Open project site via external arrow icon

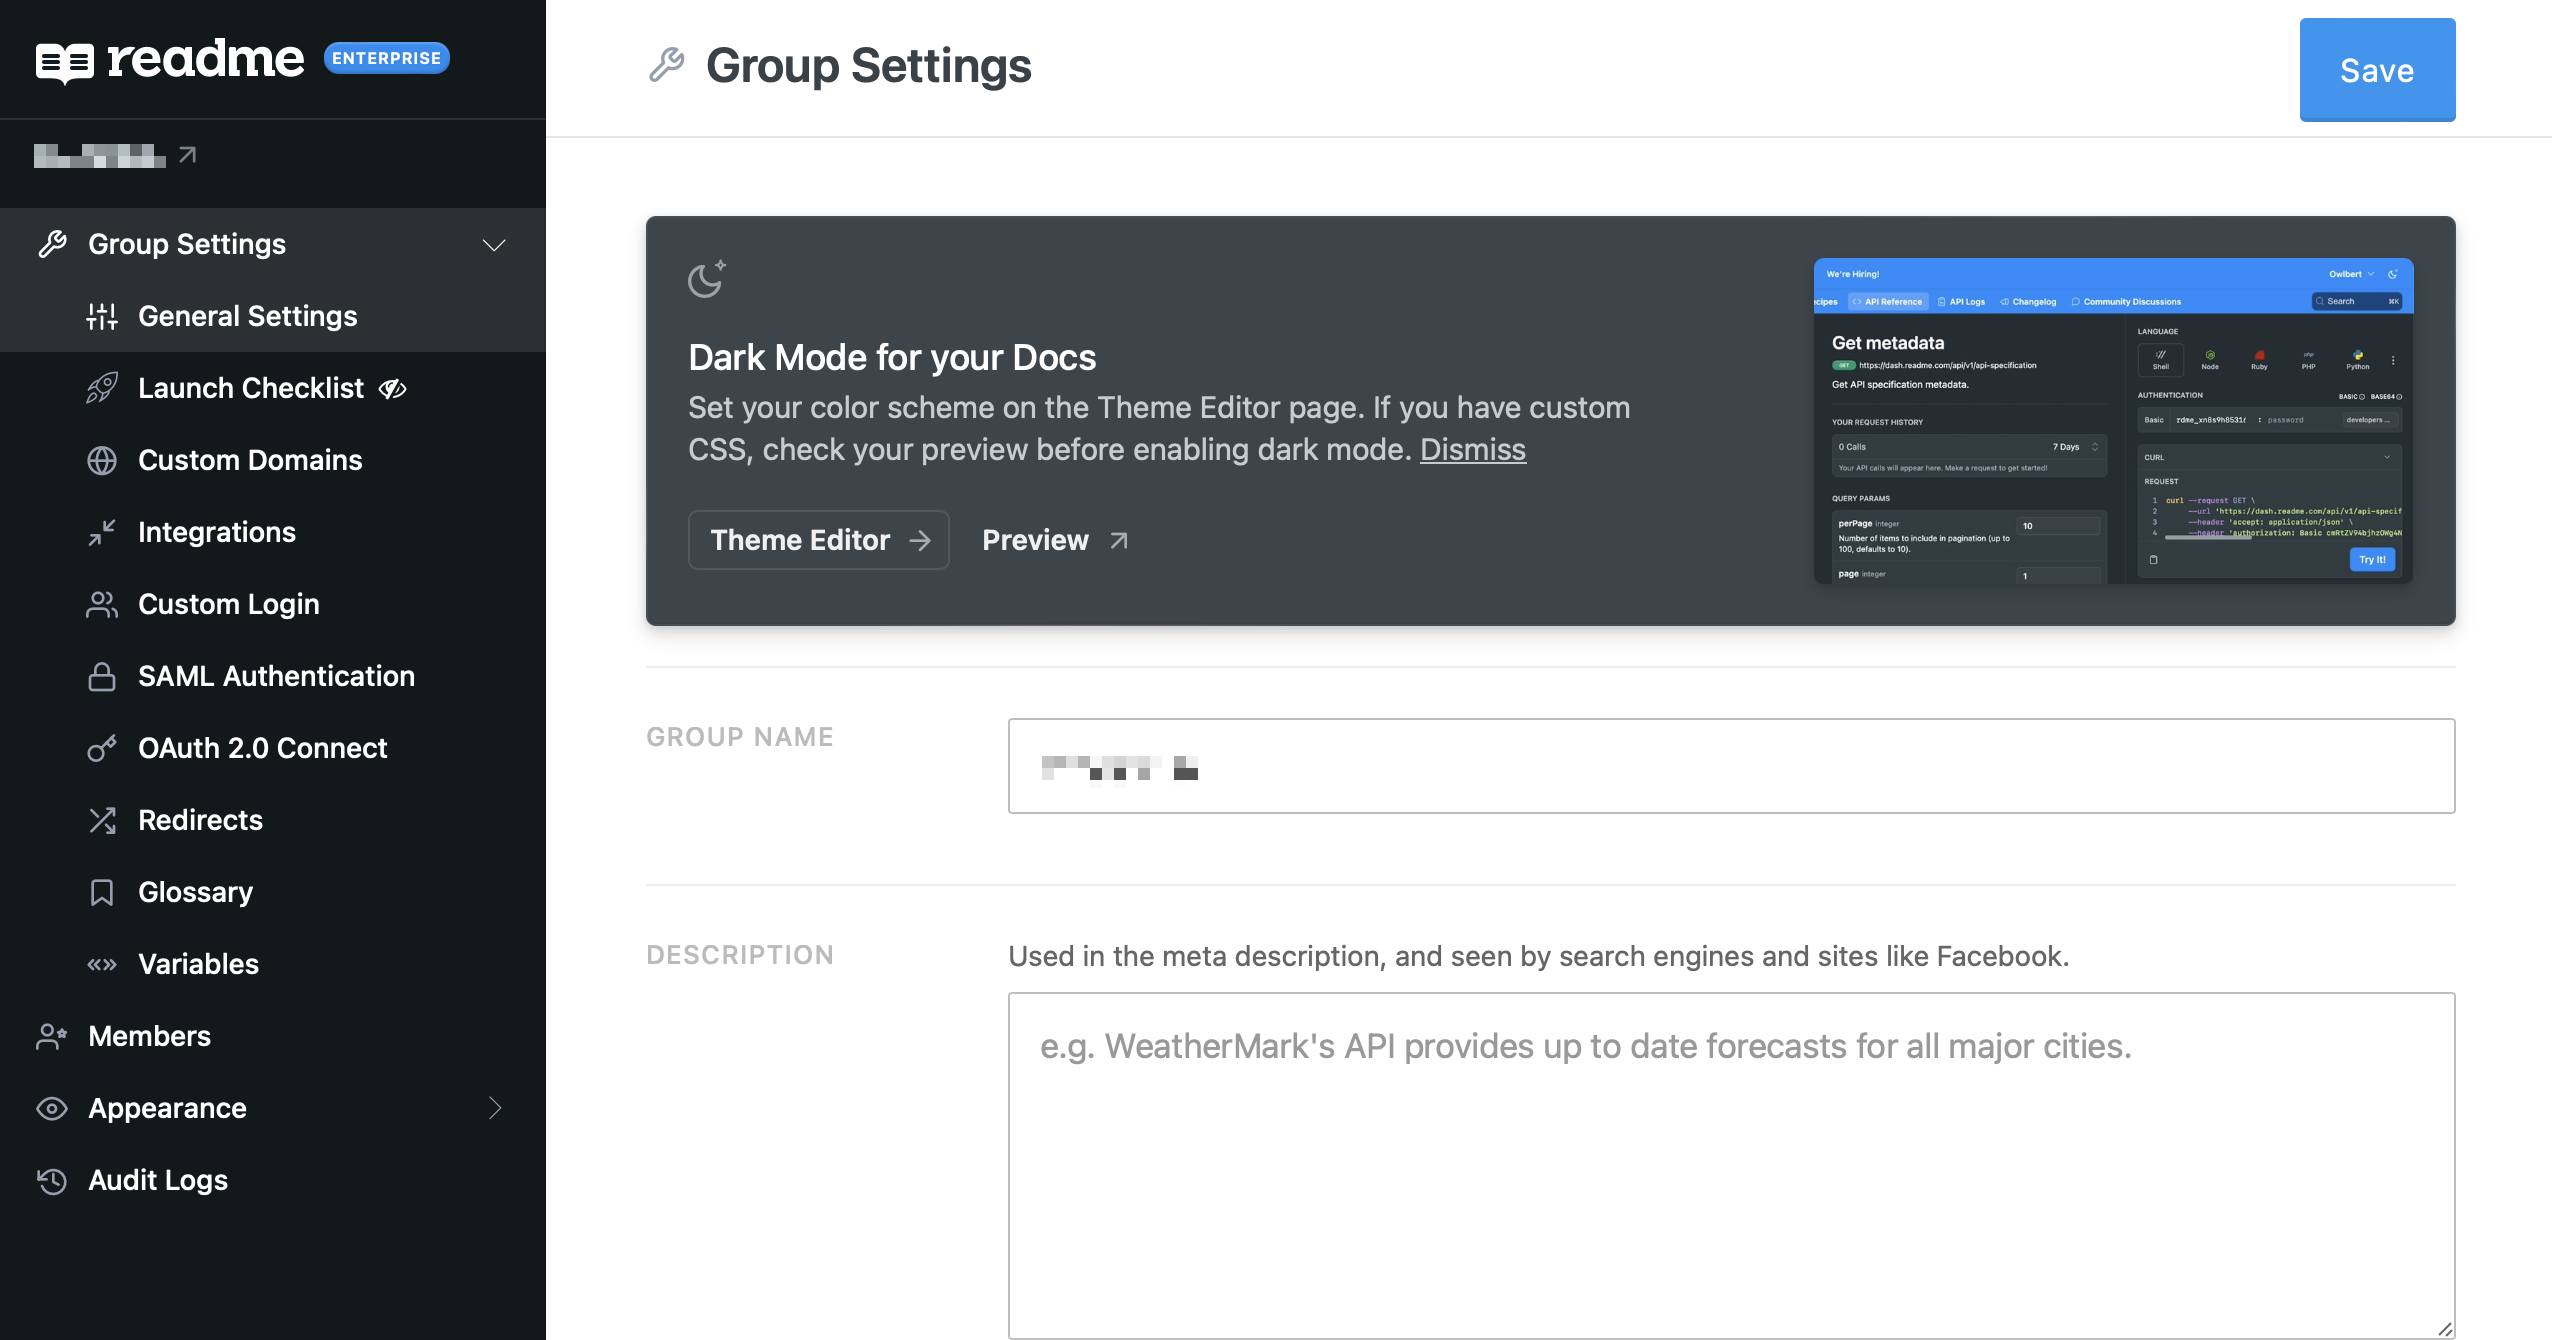187,155
